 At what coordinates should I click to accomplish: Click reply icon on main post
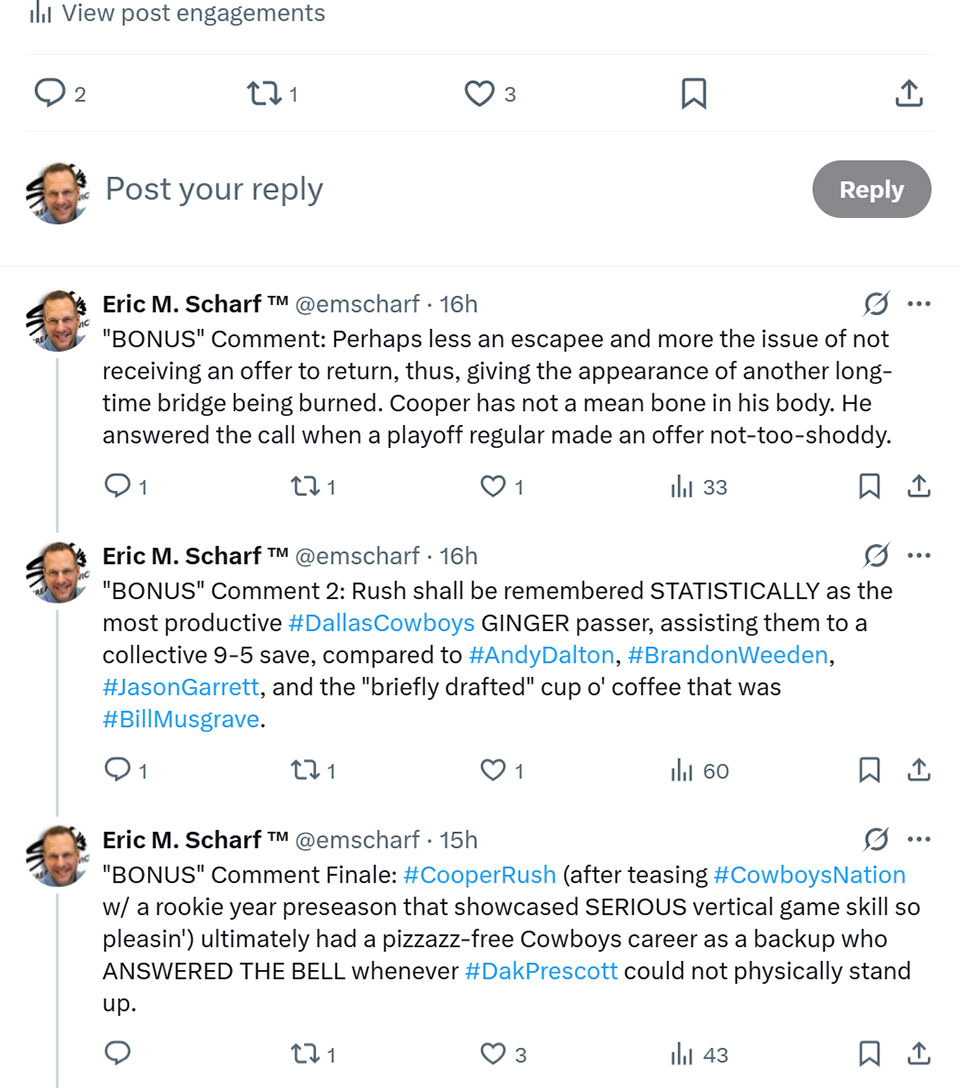click(x=50, y=93)
